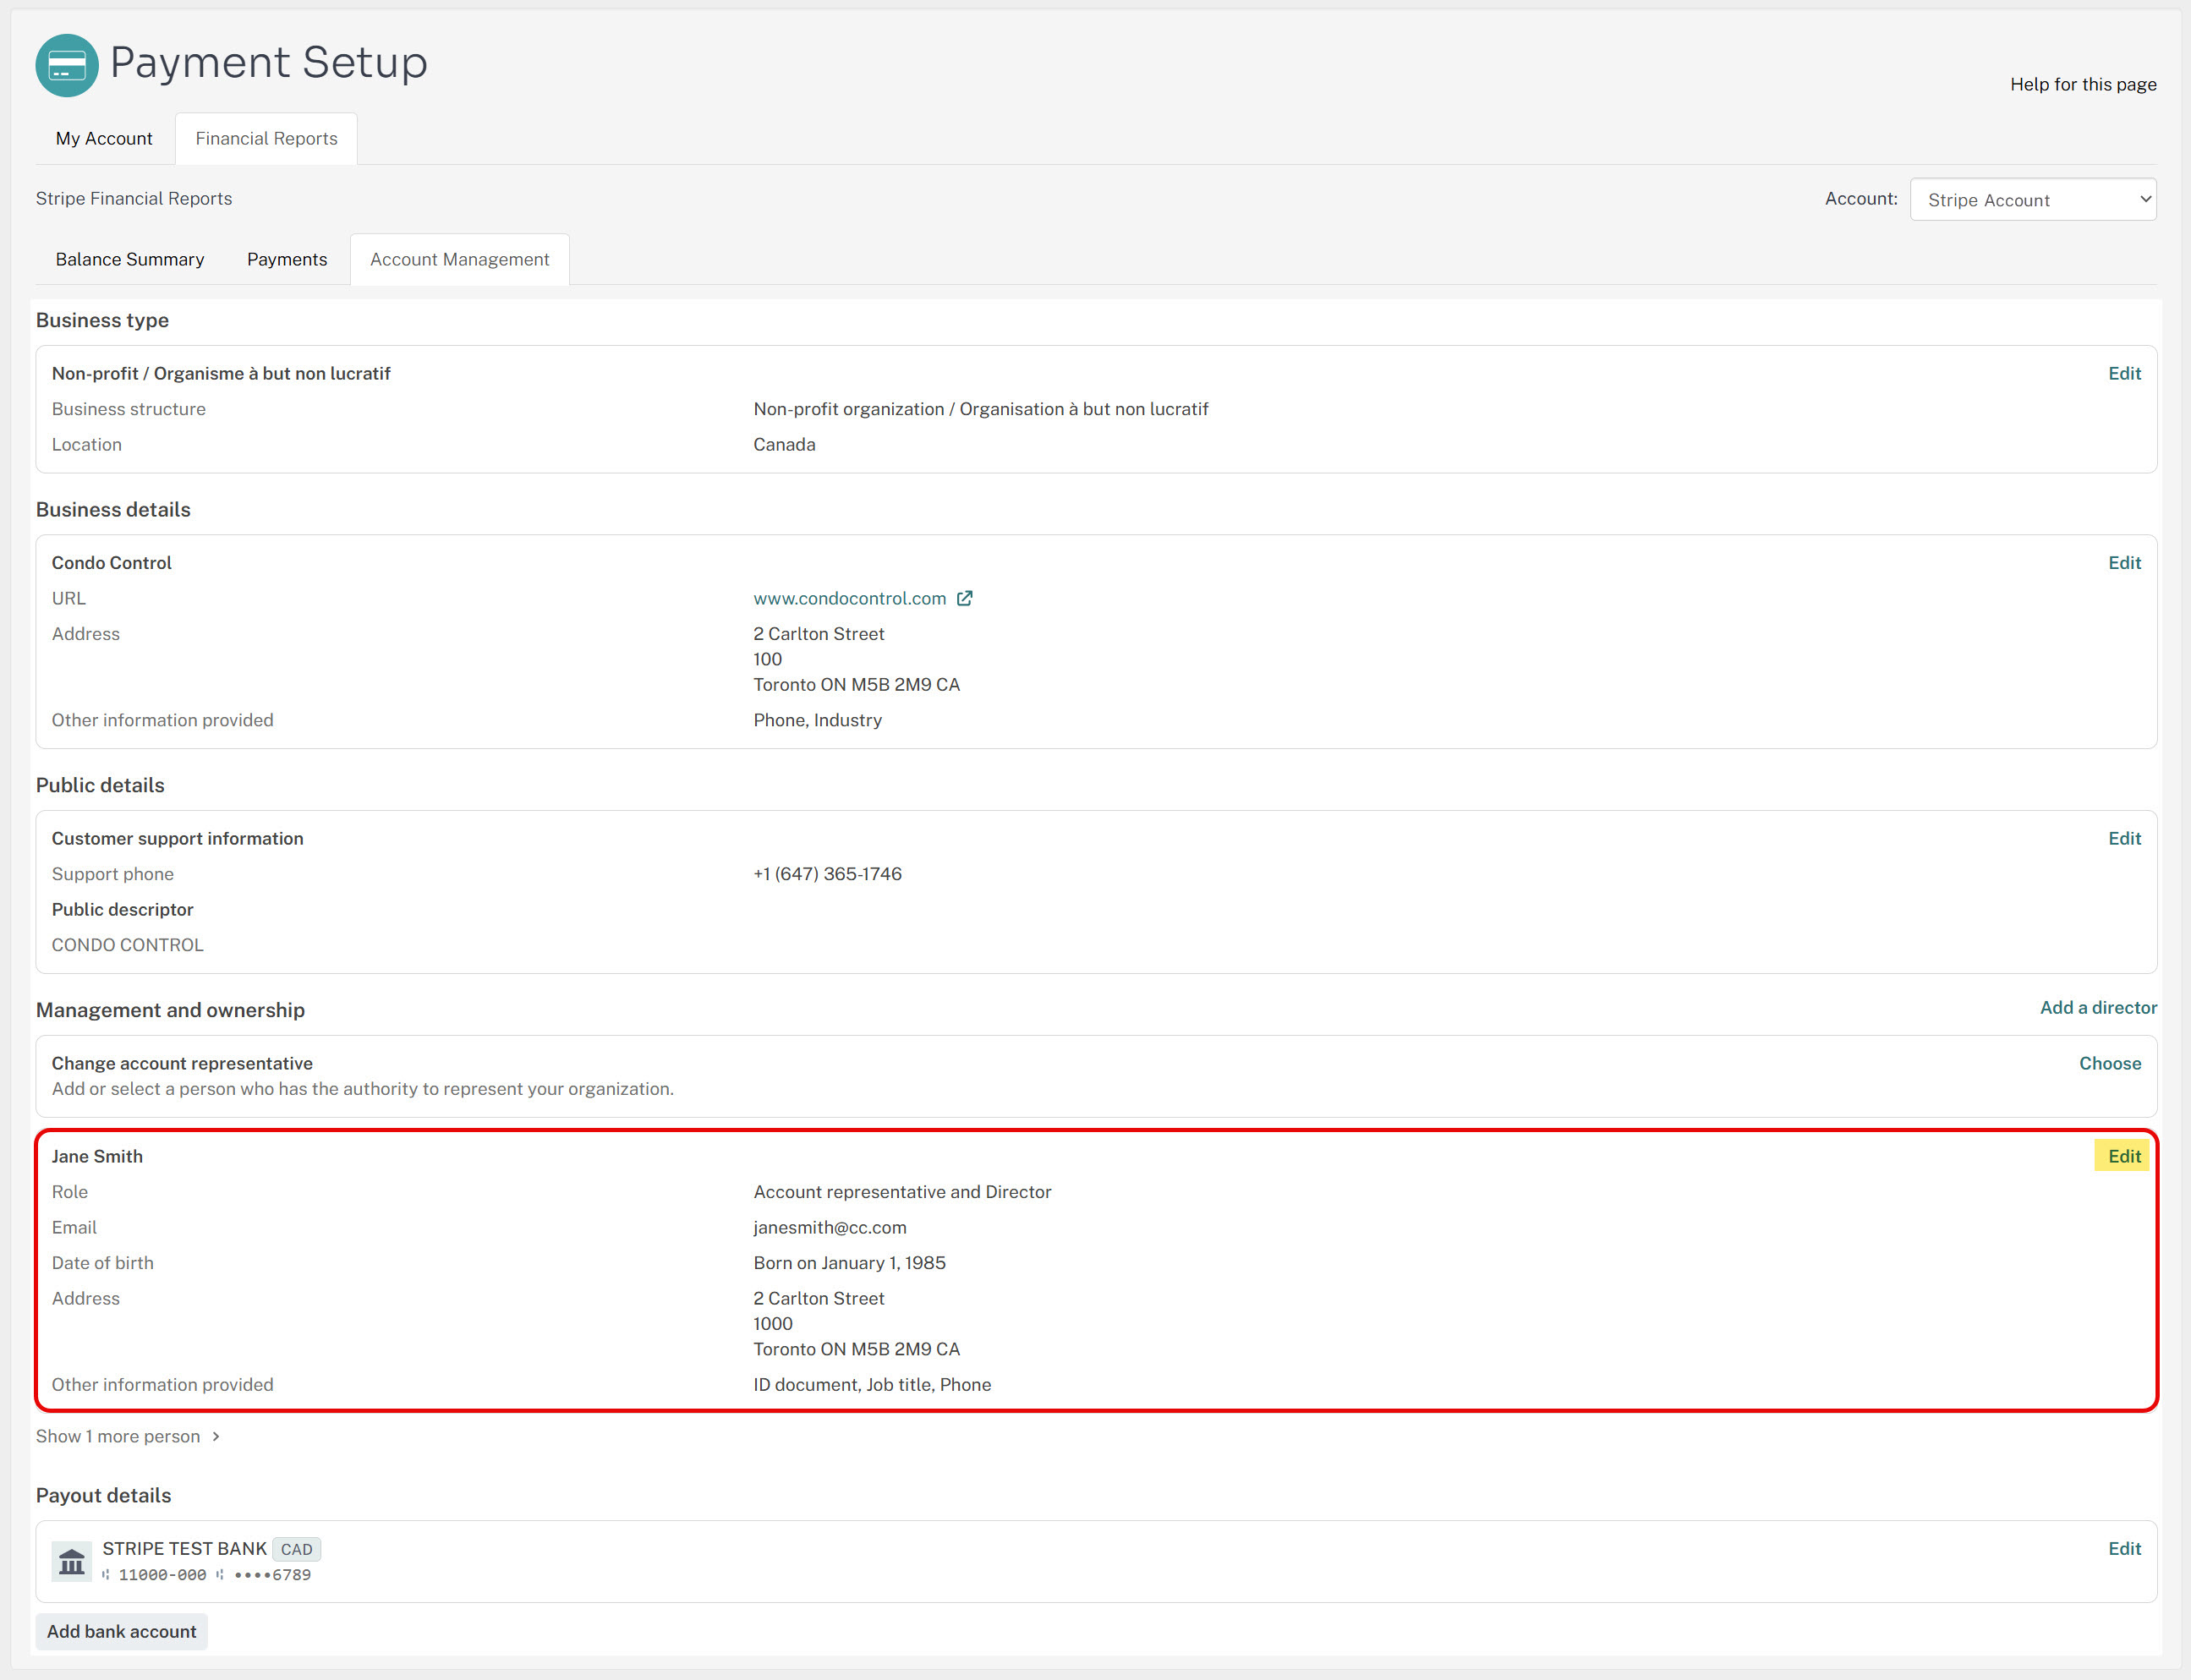Edit Customer support information
This screenshot has height=1680, width=2191.
pos(2124,838)
